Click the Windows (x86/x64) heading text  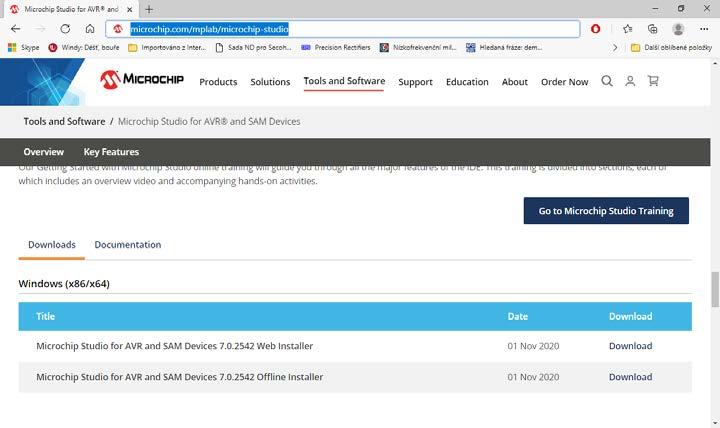click(64, 284)
